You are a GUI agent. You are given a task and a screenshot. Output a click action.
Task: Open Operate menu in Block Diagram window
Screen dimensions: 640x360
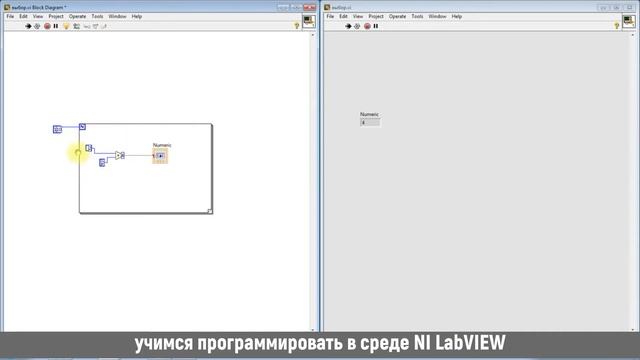pos(77,16)
